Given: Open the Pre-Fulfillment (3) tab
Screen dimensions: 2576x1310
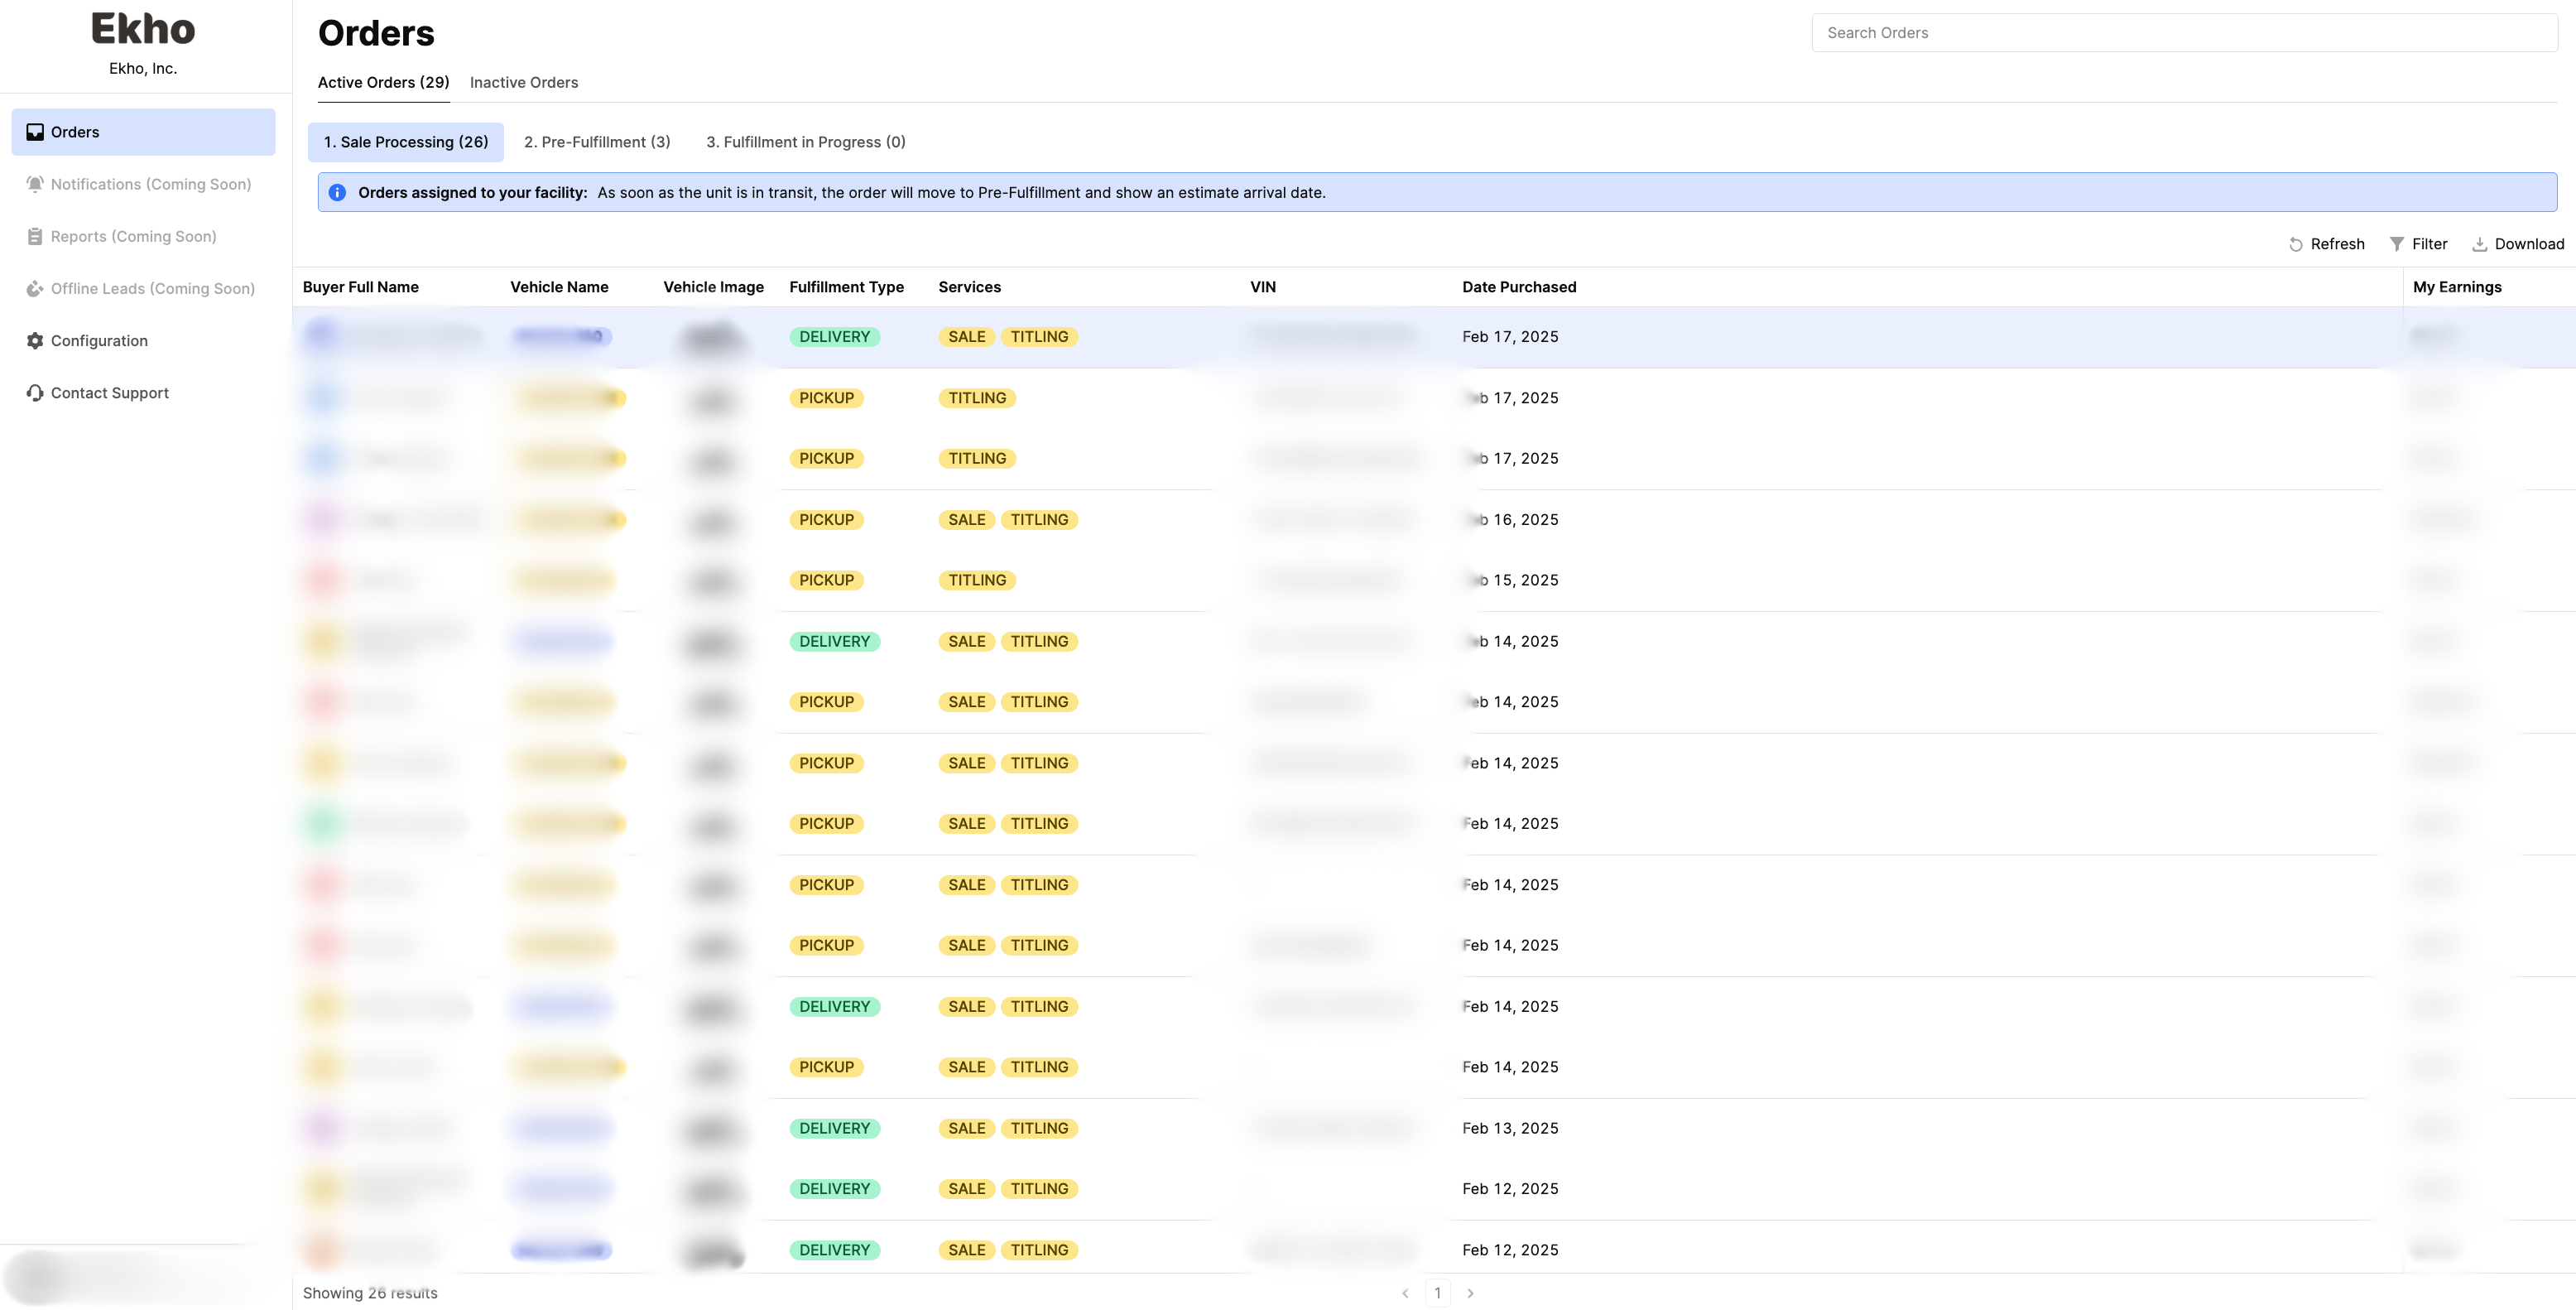Looking at the screenshot, I should [597, 142].
